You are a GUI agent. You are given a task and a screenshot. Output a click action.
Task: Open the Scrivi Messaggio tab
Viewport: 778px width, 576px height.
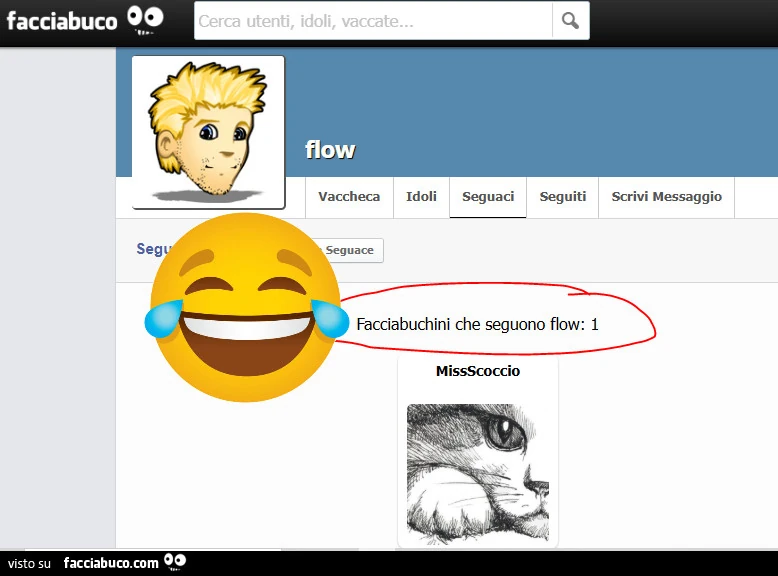666,197
